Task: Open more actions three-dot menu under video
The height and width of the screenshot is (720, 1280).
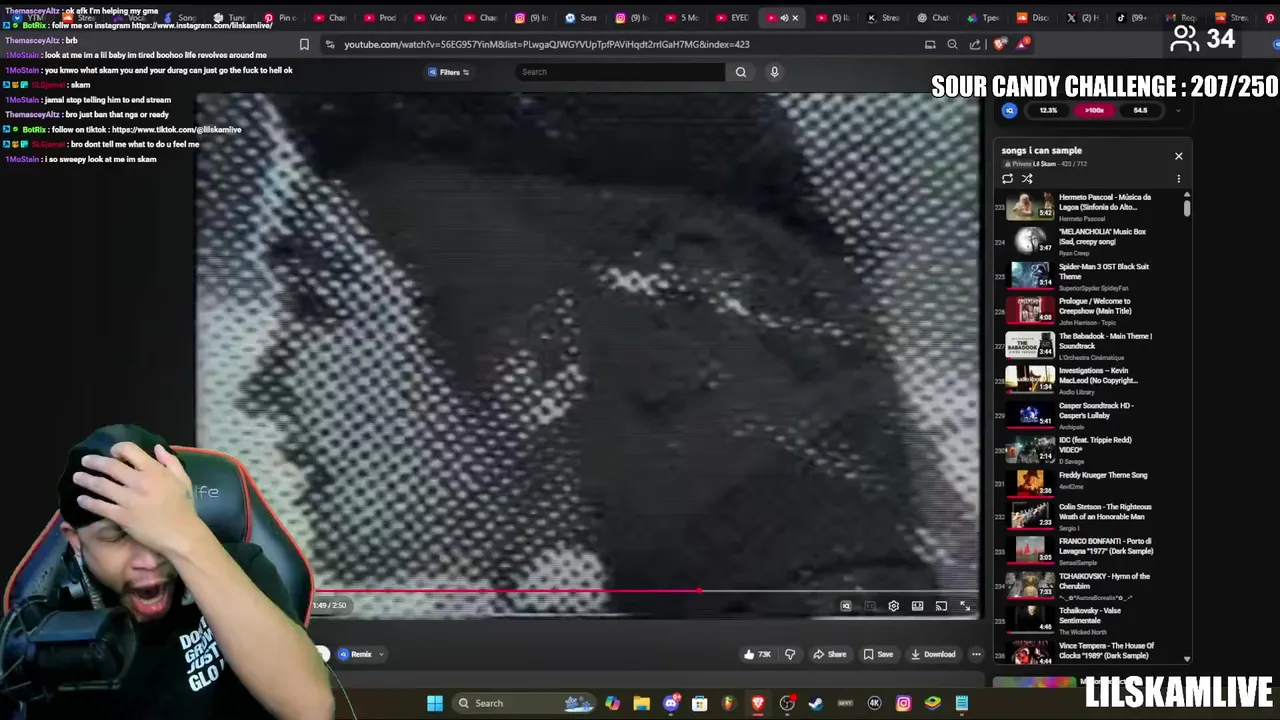Action: (x=976, y=654)
